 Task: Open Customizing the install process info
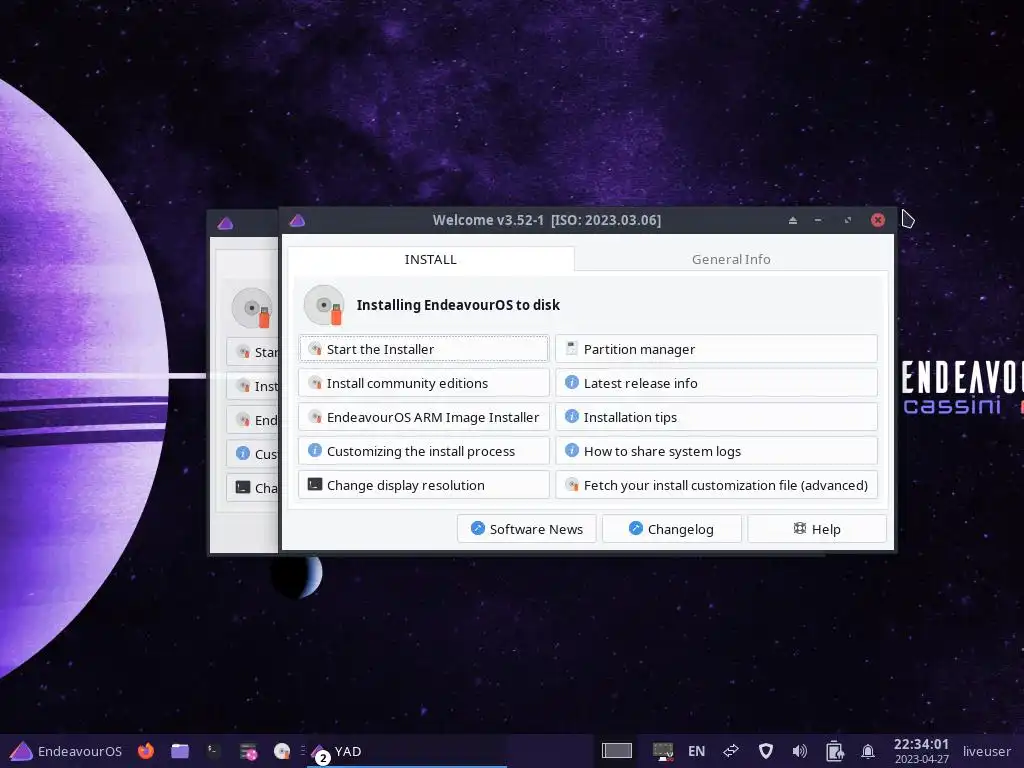pyautogui.click(x=423, y=451)
